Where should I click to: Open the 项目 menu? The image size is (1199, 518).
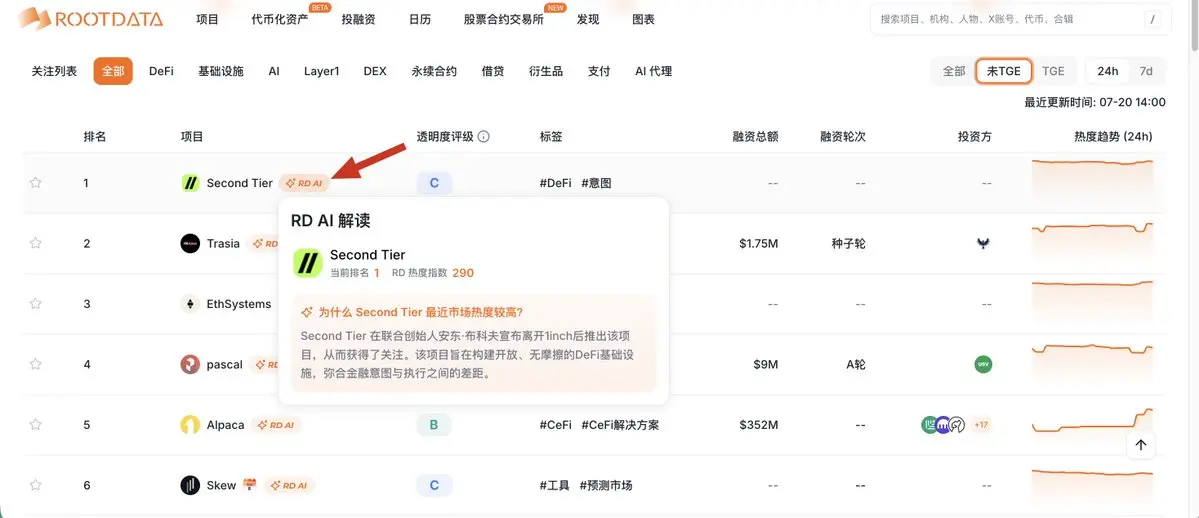pyautogui.click(x=207, y=19)
